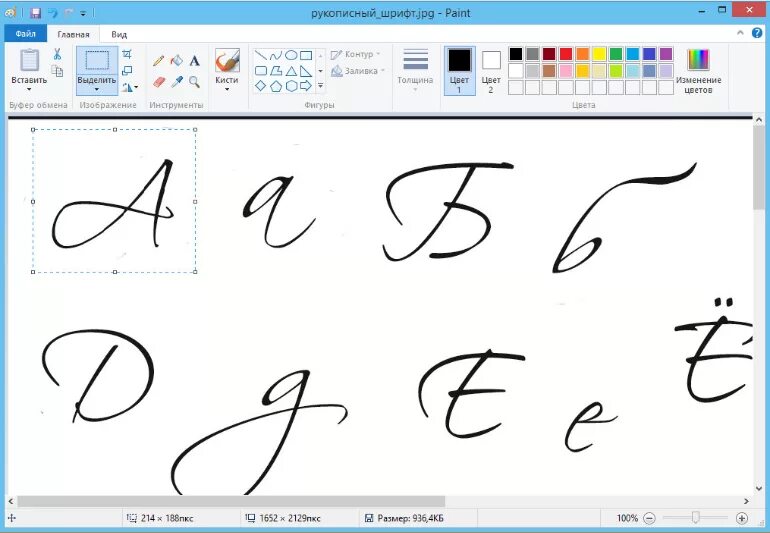Select the Right triangle shape
The image size is (770, 533).
coord(306,71)
